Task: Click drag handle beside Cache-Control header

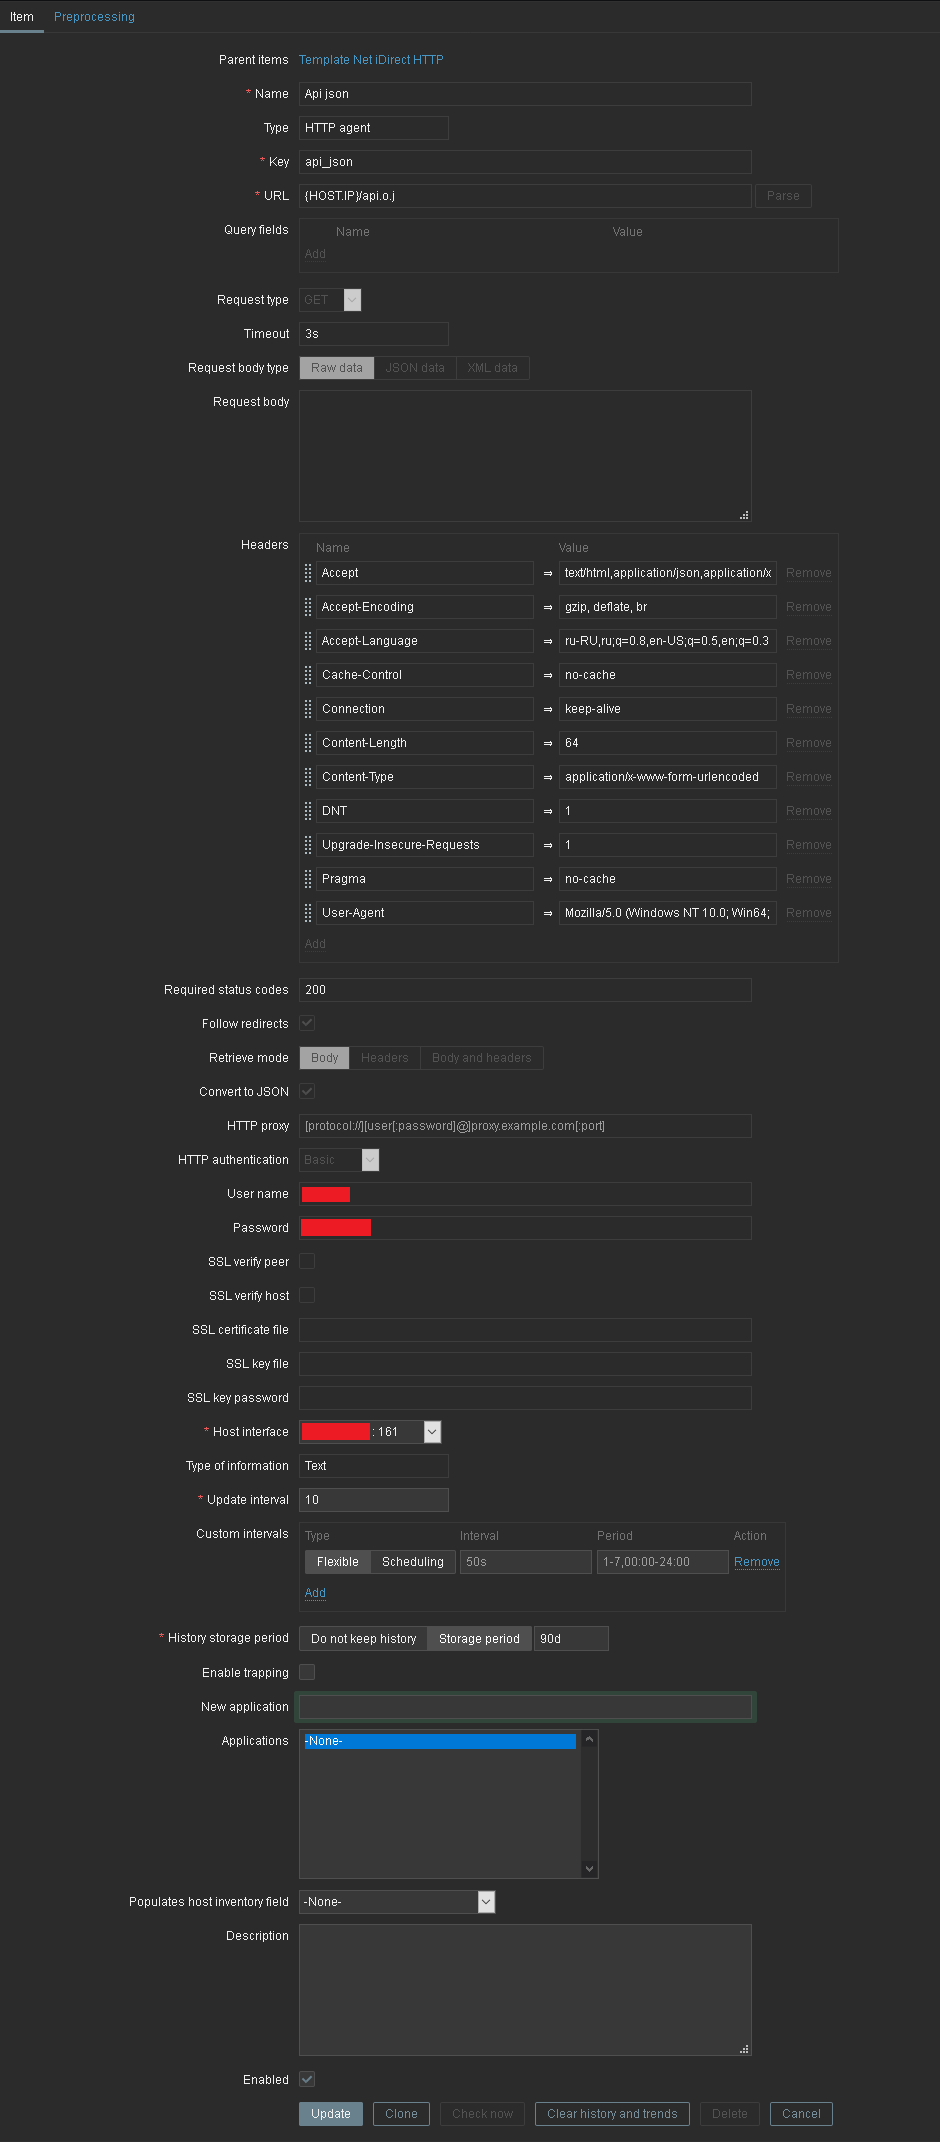Action: 308,675
